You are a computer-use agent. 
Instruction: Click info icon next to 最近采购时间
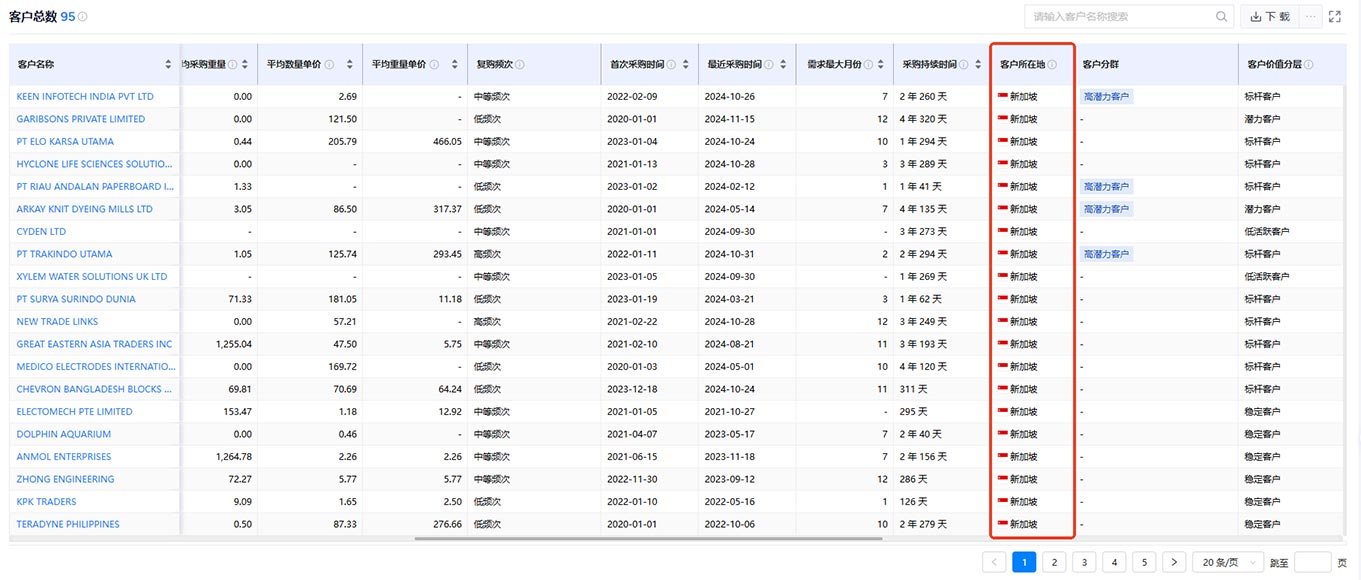[767, 65]
